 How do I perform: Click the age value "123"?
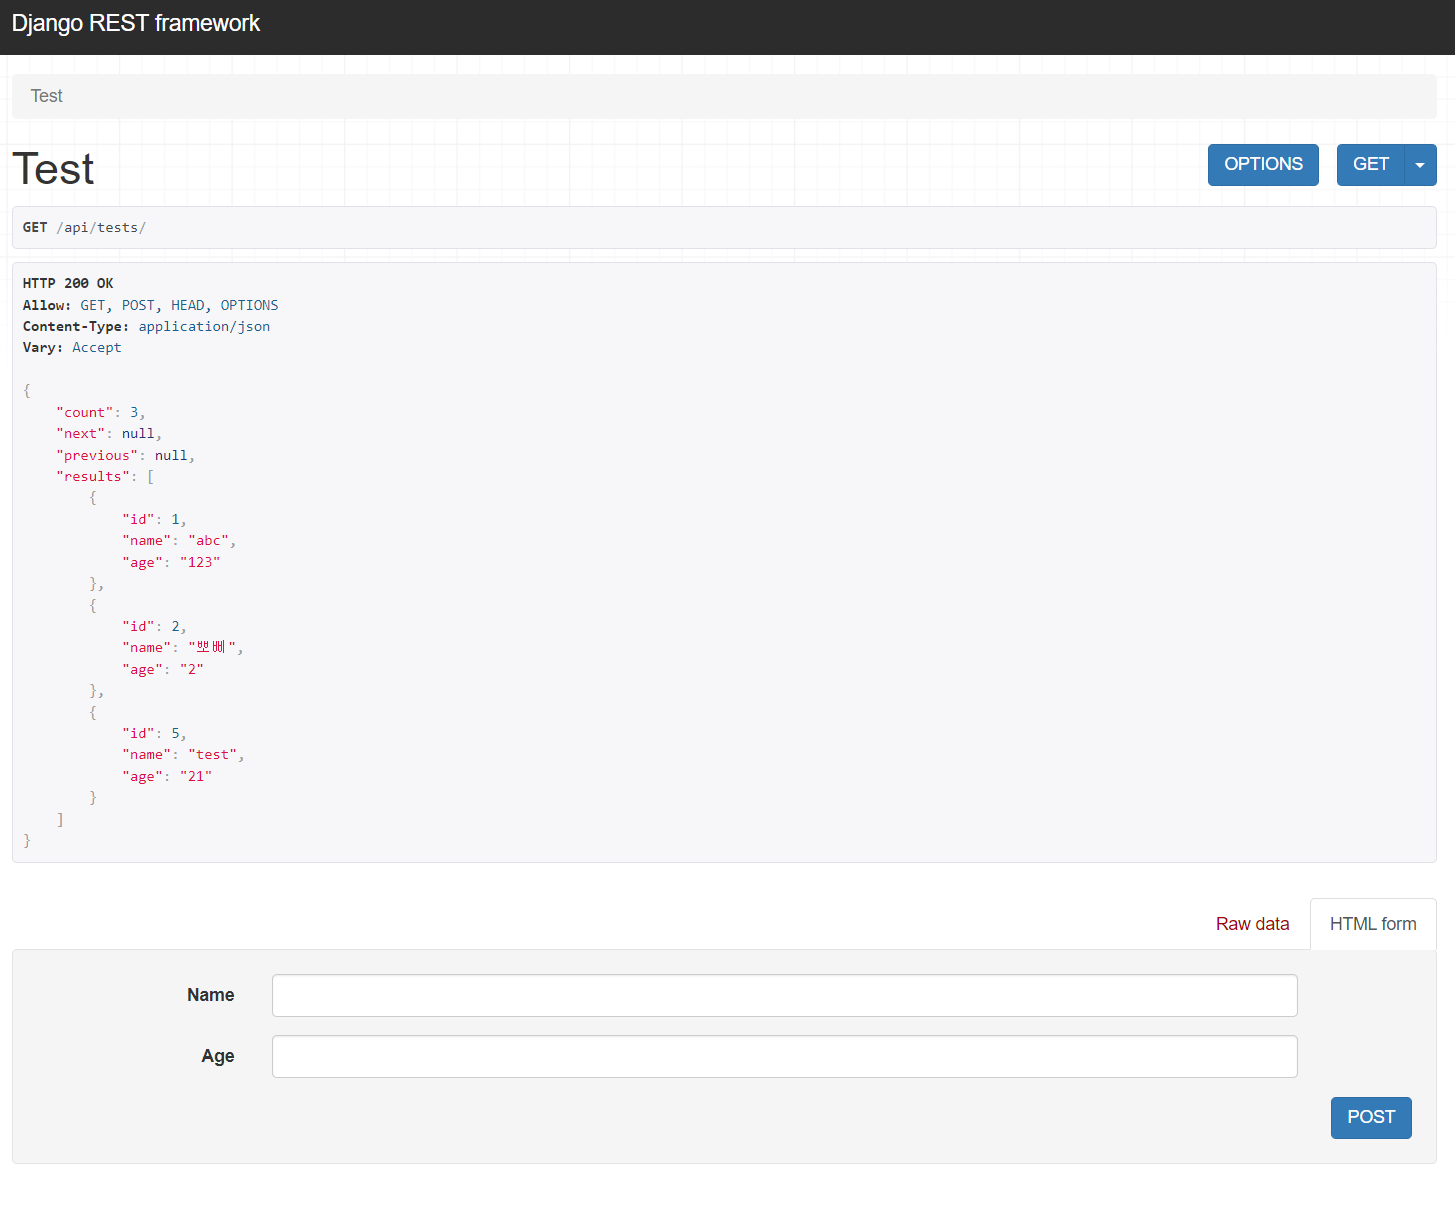[200, 563]
